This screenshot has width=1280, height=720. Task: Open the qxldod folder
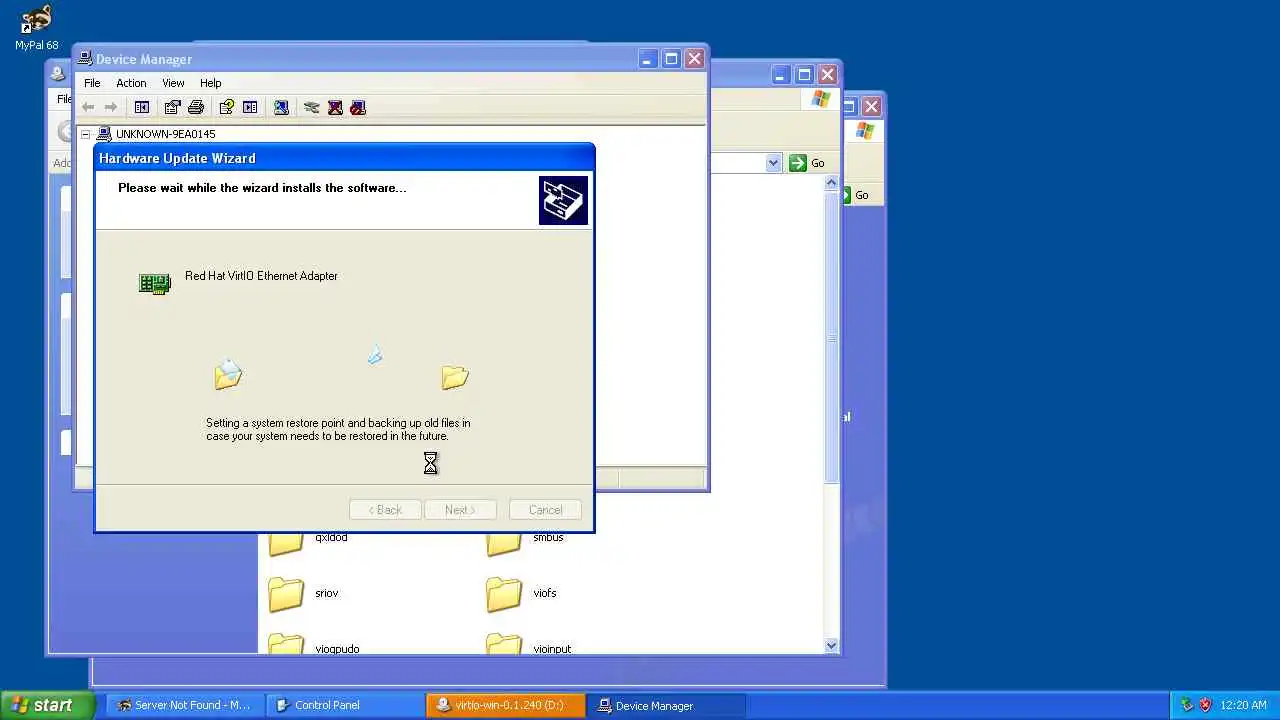tap(286, 543)
